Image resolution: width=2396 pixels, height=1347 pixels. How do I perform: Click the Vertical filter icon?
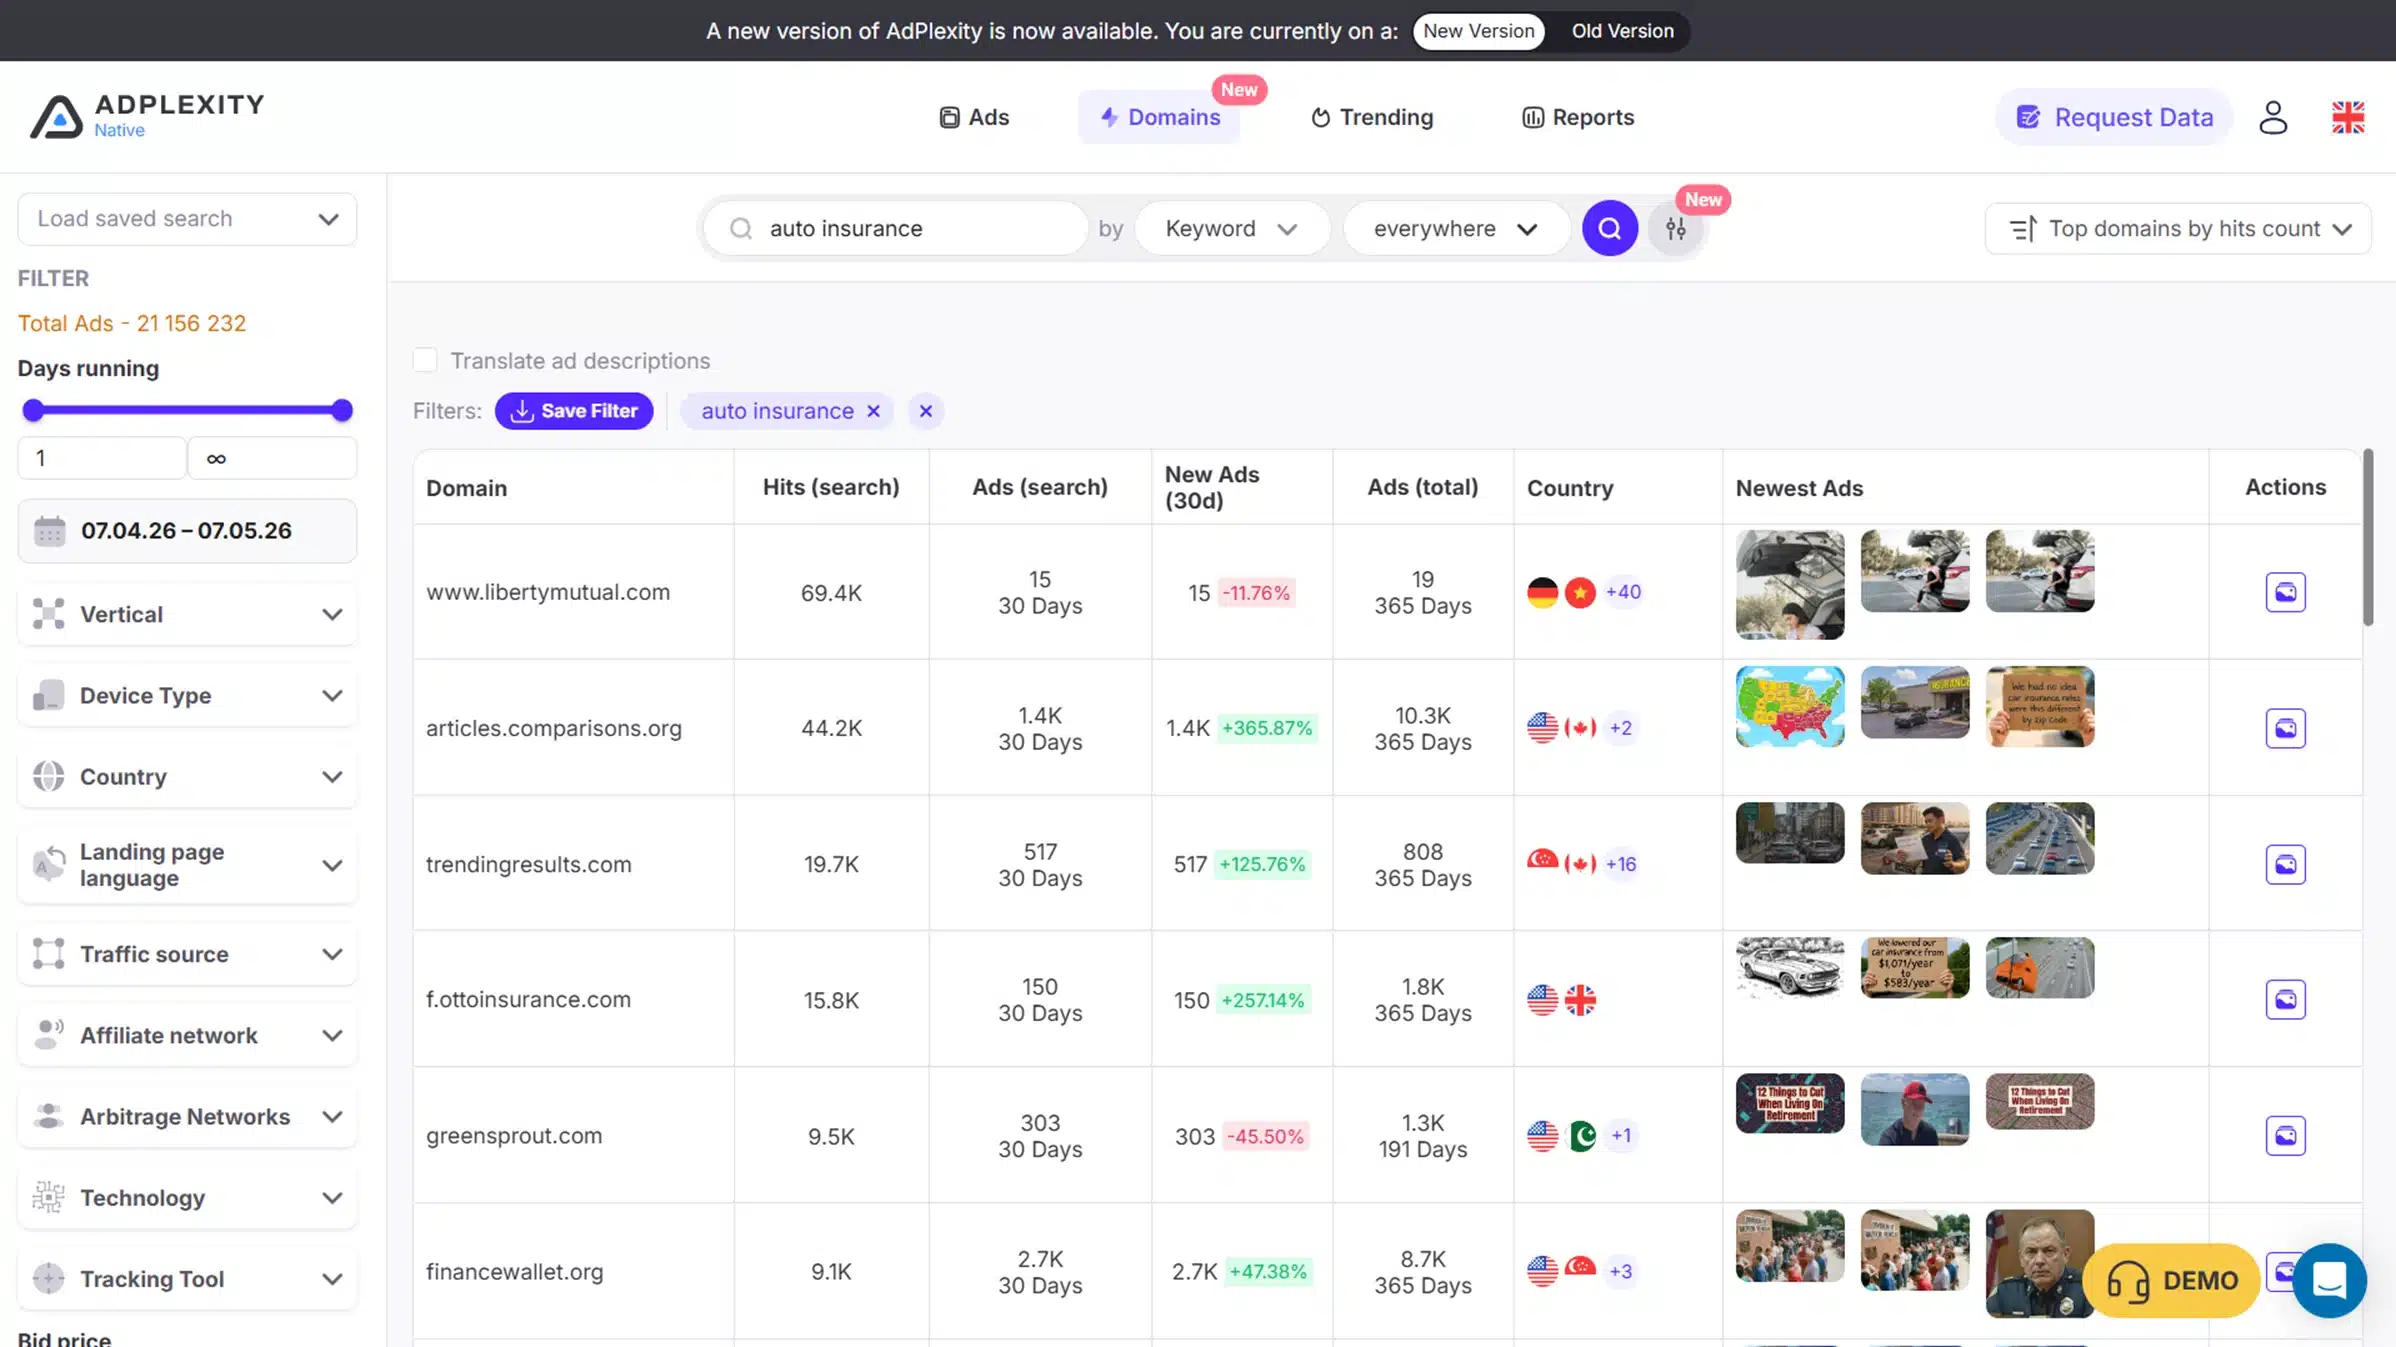click(48, 614)
